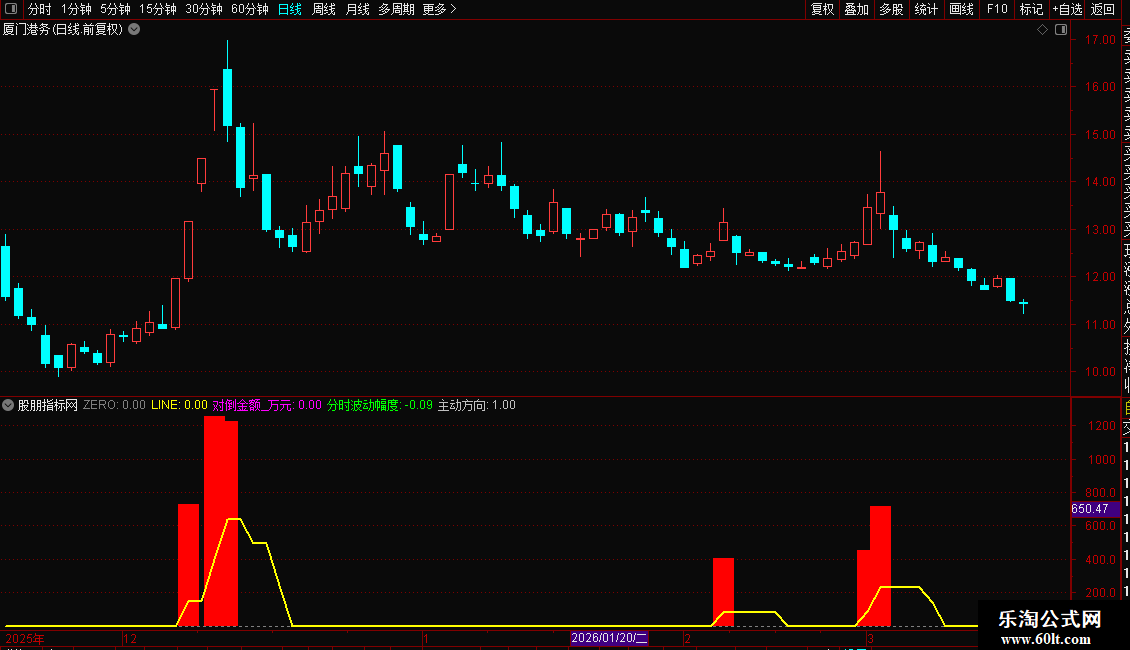Screen dimensions: 1130x650
Task: Click the 10.00 price axis label
Action: (x=1100, y=372)
